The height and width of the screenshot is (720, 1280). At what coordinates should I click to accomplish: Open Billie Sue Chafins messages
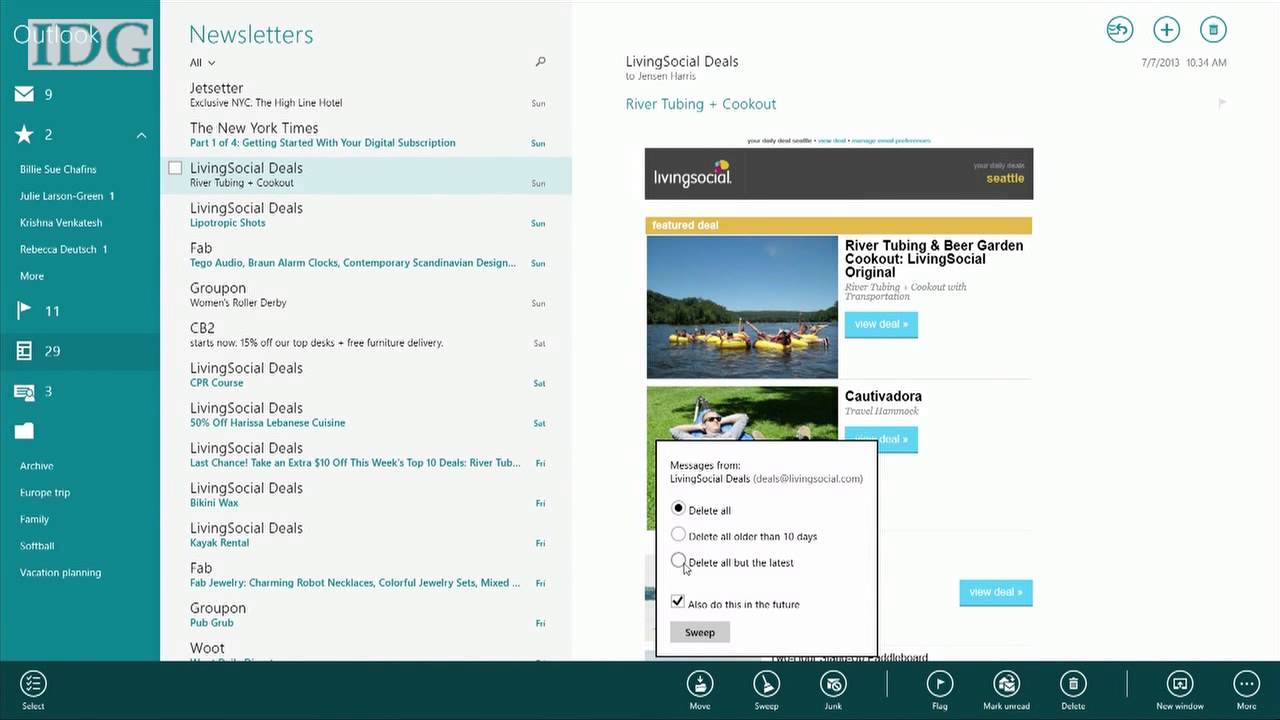click(58, 169)
